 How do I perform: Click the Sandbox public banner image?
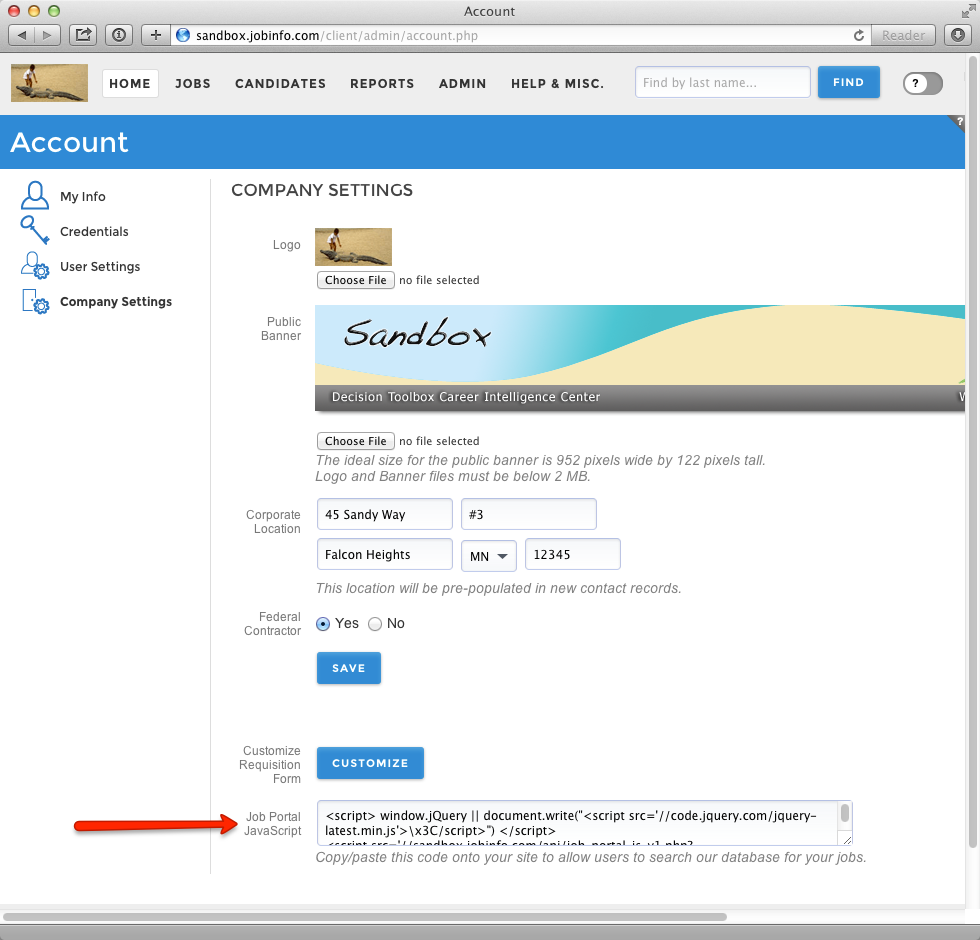(x=640, y=358)
